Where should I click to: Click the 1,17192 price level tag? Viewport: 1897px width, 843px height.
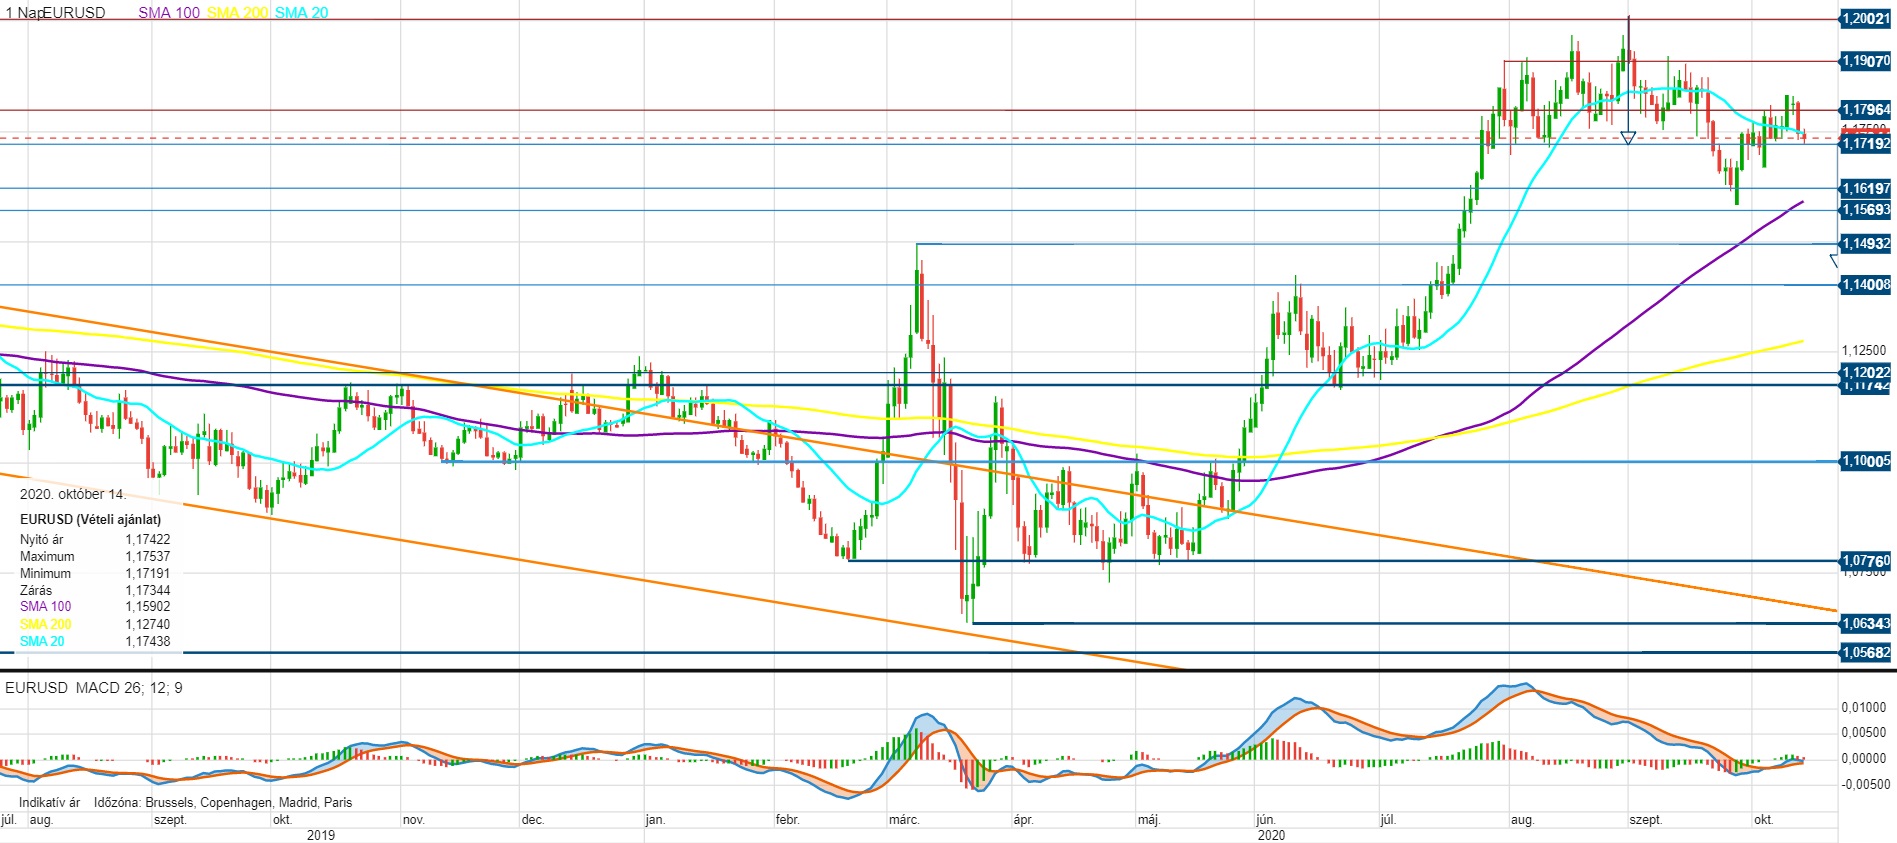(1865, 144)
